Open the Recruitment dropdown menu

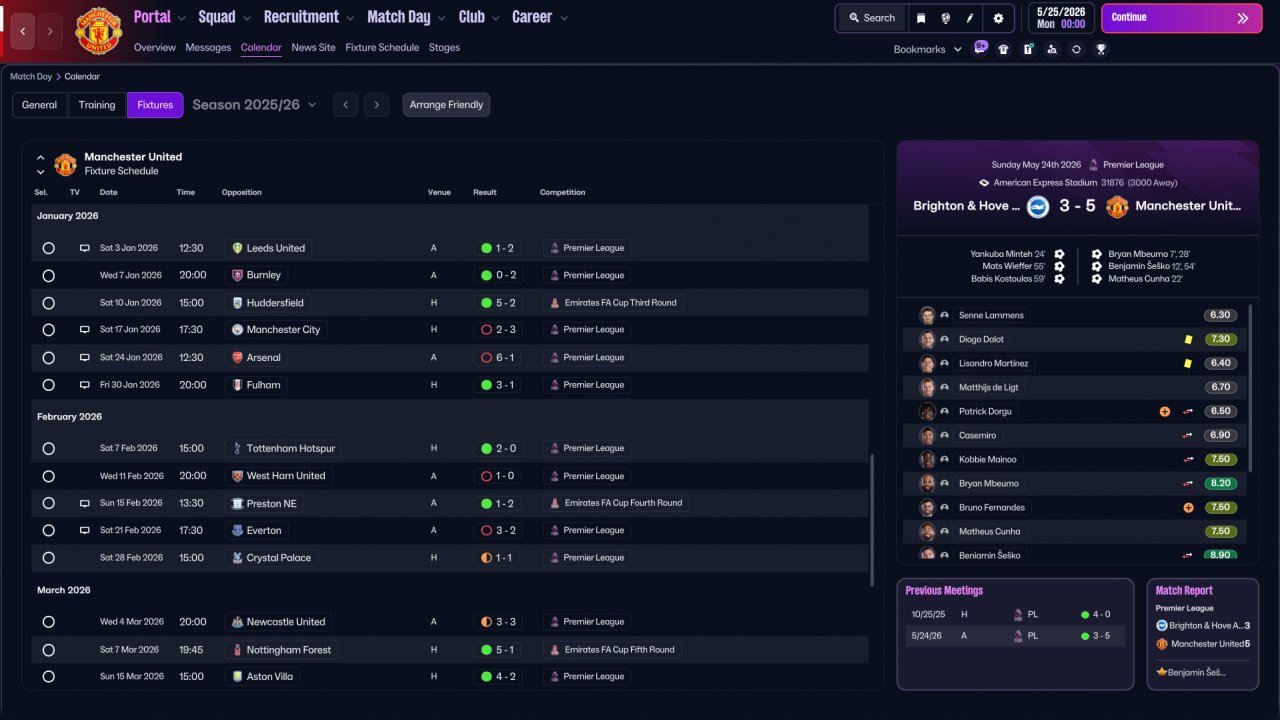point(309,17)
